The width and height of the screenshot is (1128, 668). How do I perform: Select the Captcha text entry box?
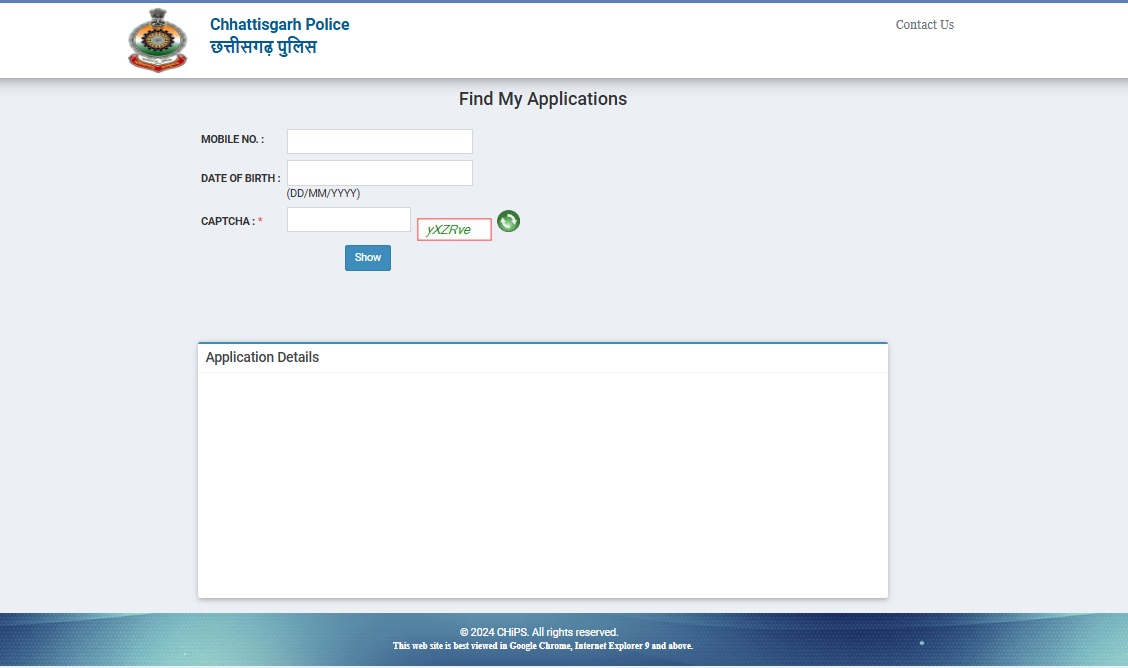tap(348, 220)
